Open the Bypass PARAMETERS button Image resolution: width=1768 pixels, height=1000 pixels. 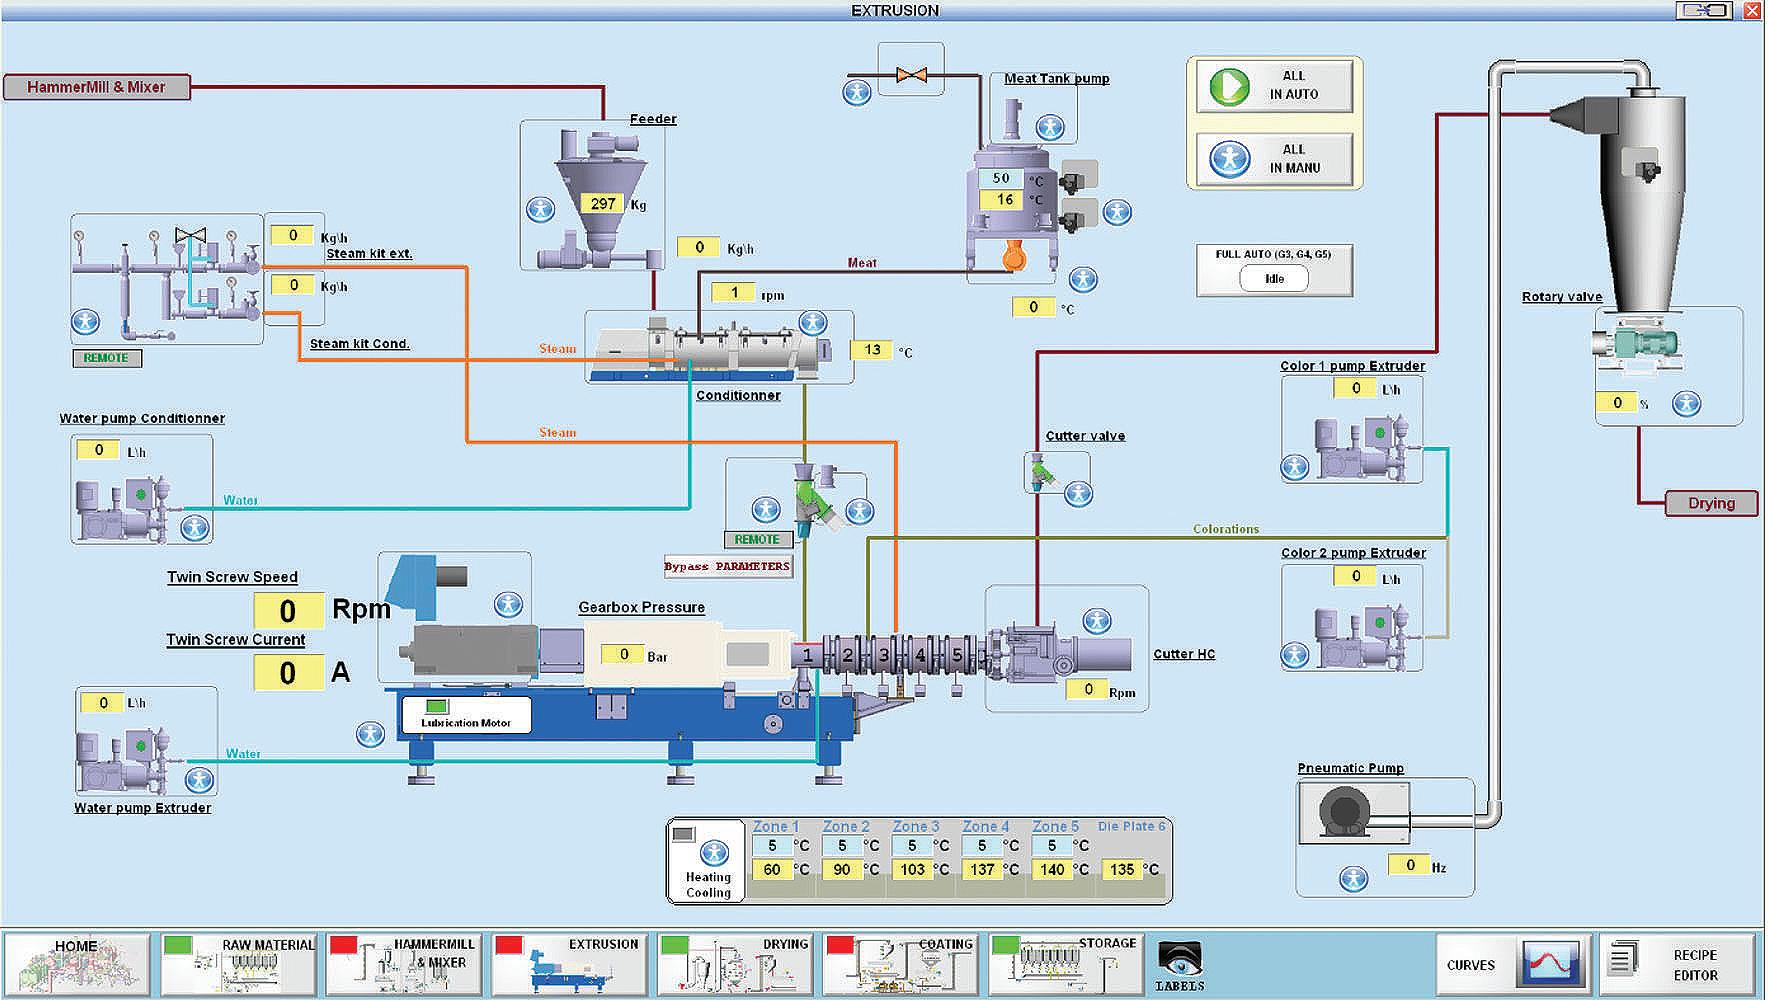728,566
